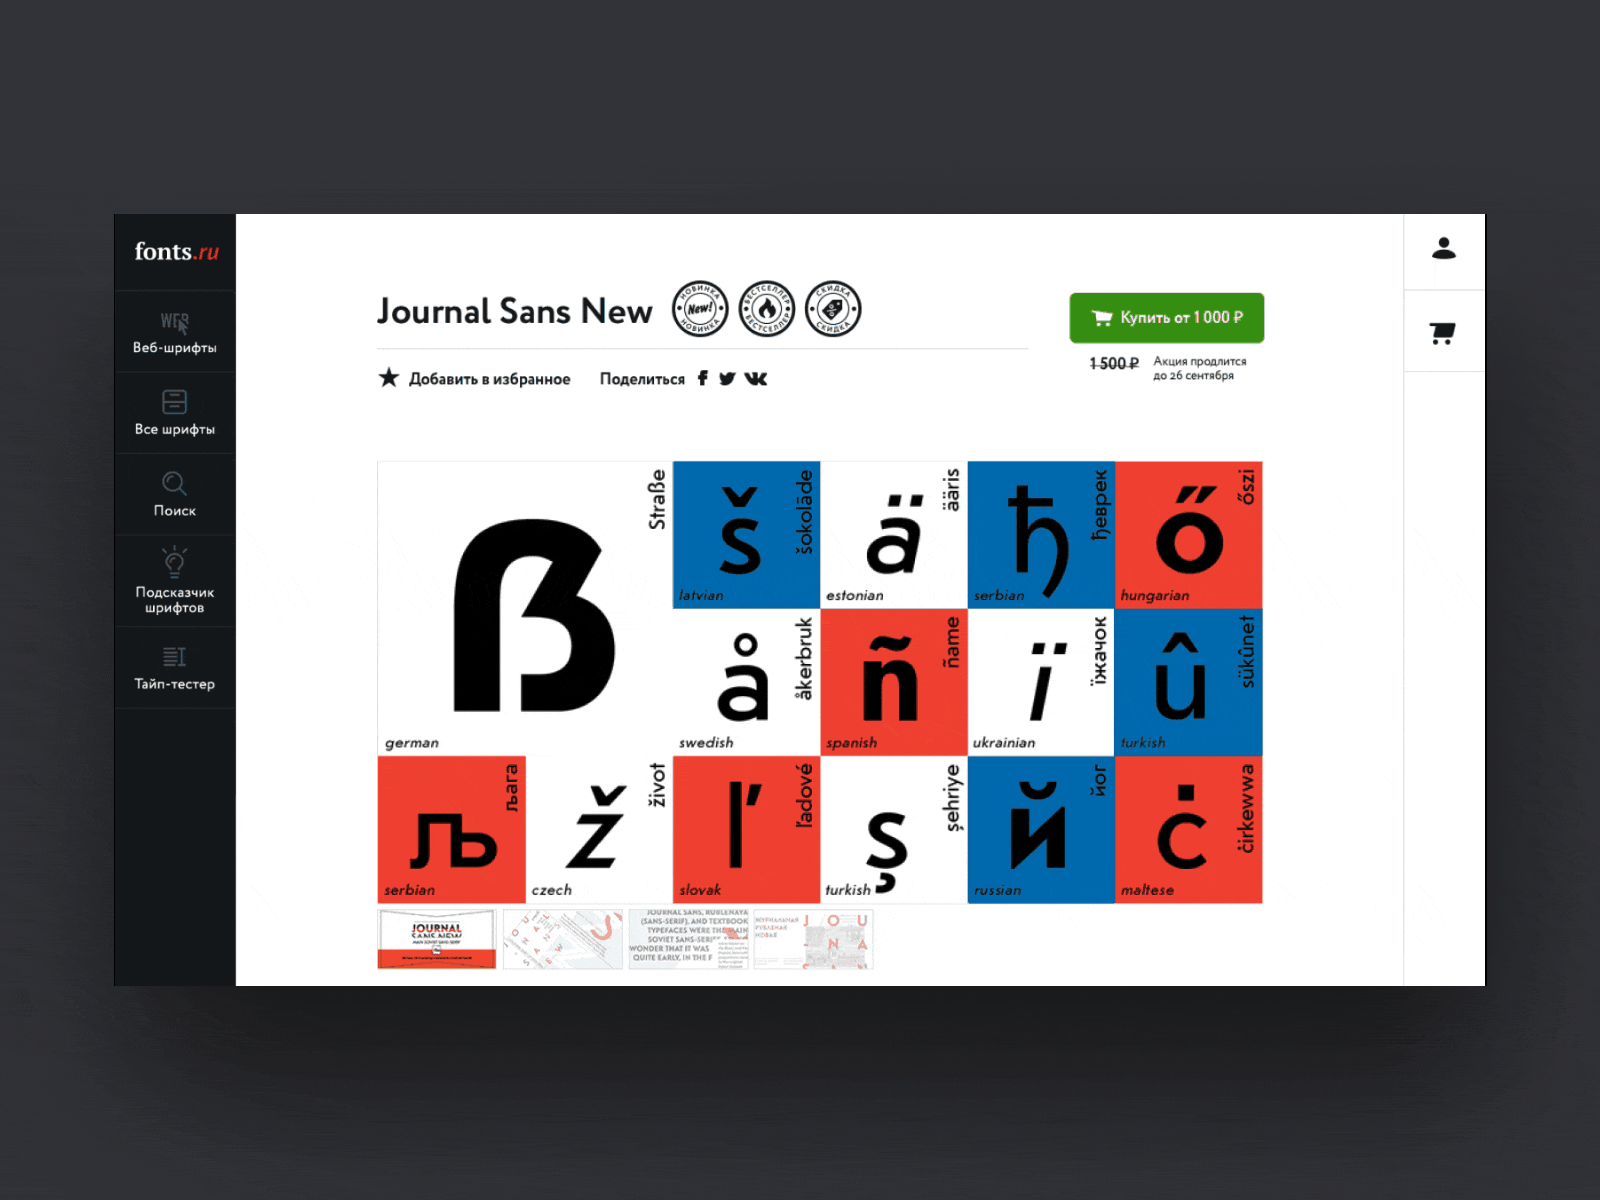This screenshot has height=1200, width=1600.
Task: Click the red hungarian ő tile
Action: pyautogui.click(x=1189, y=535)
